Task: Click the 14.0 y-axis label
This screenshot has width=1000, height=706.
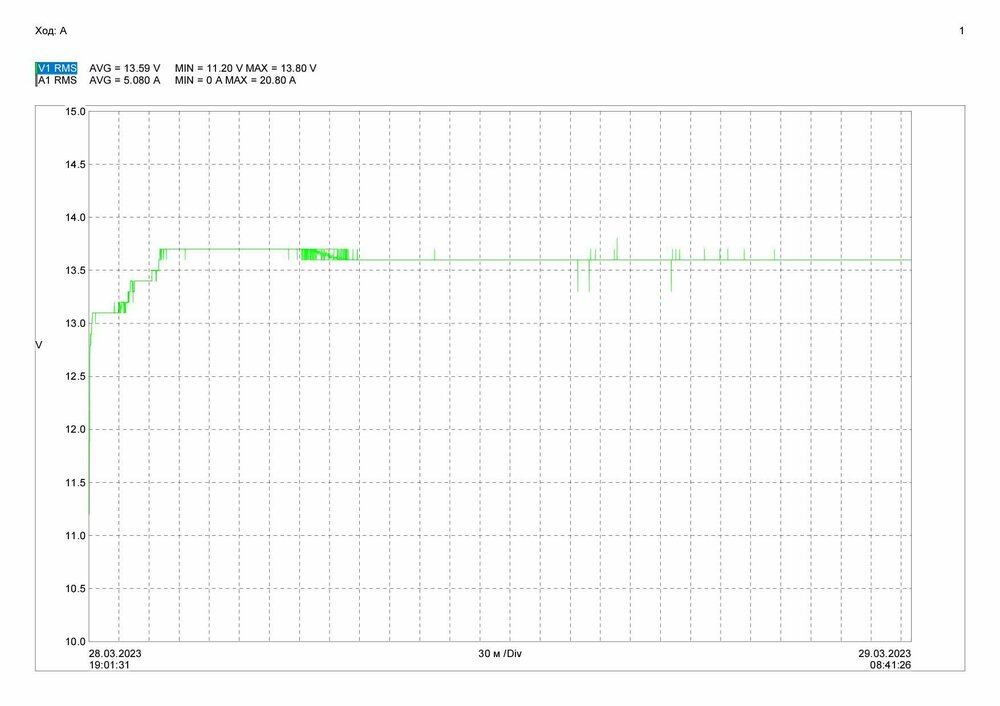Action: point(75,217)
